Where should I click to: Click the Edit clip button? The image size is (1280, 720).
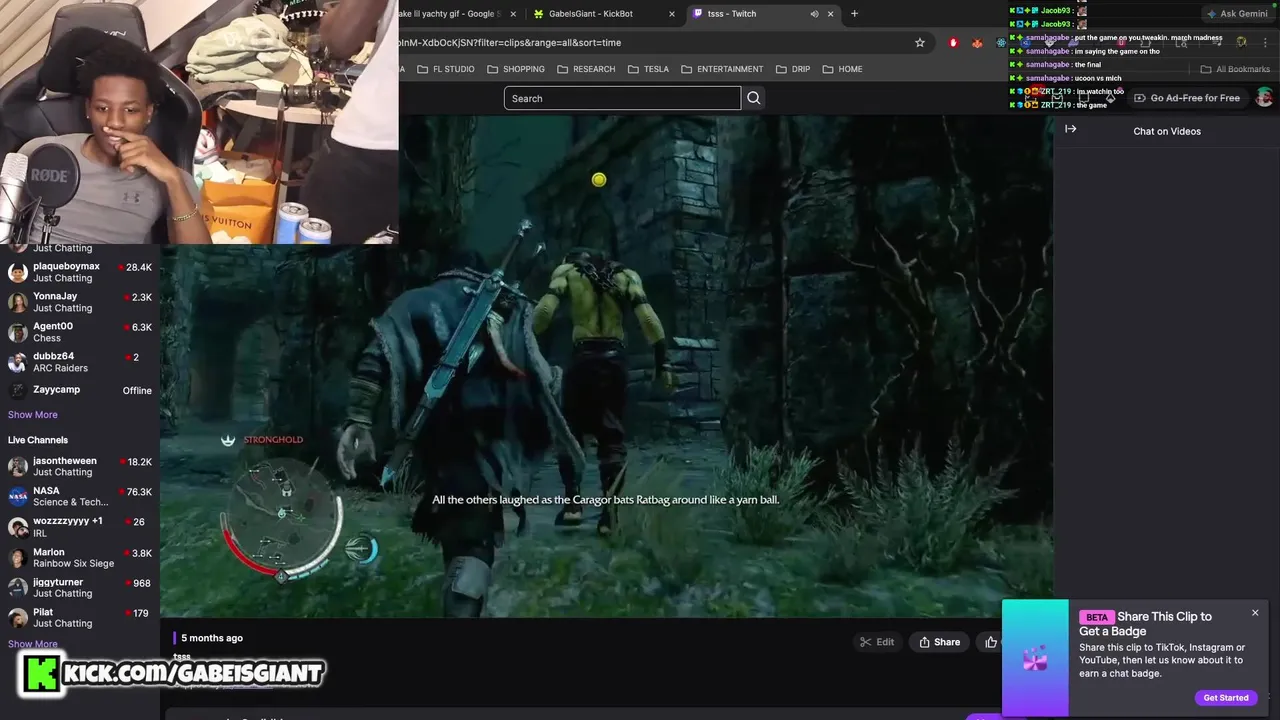click(x=877, y=642)
